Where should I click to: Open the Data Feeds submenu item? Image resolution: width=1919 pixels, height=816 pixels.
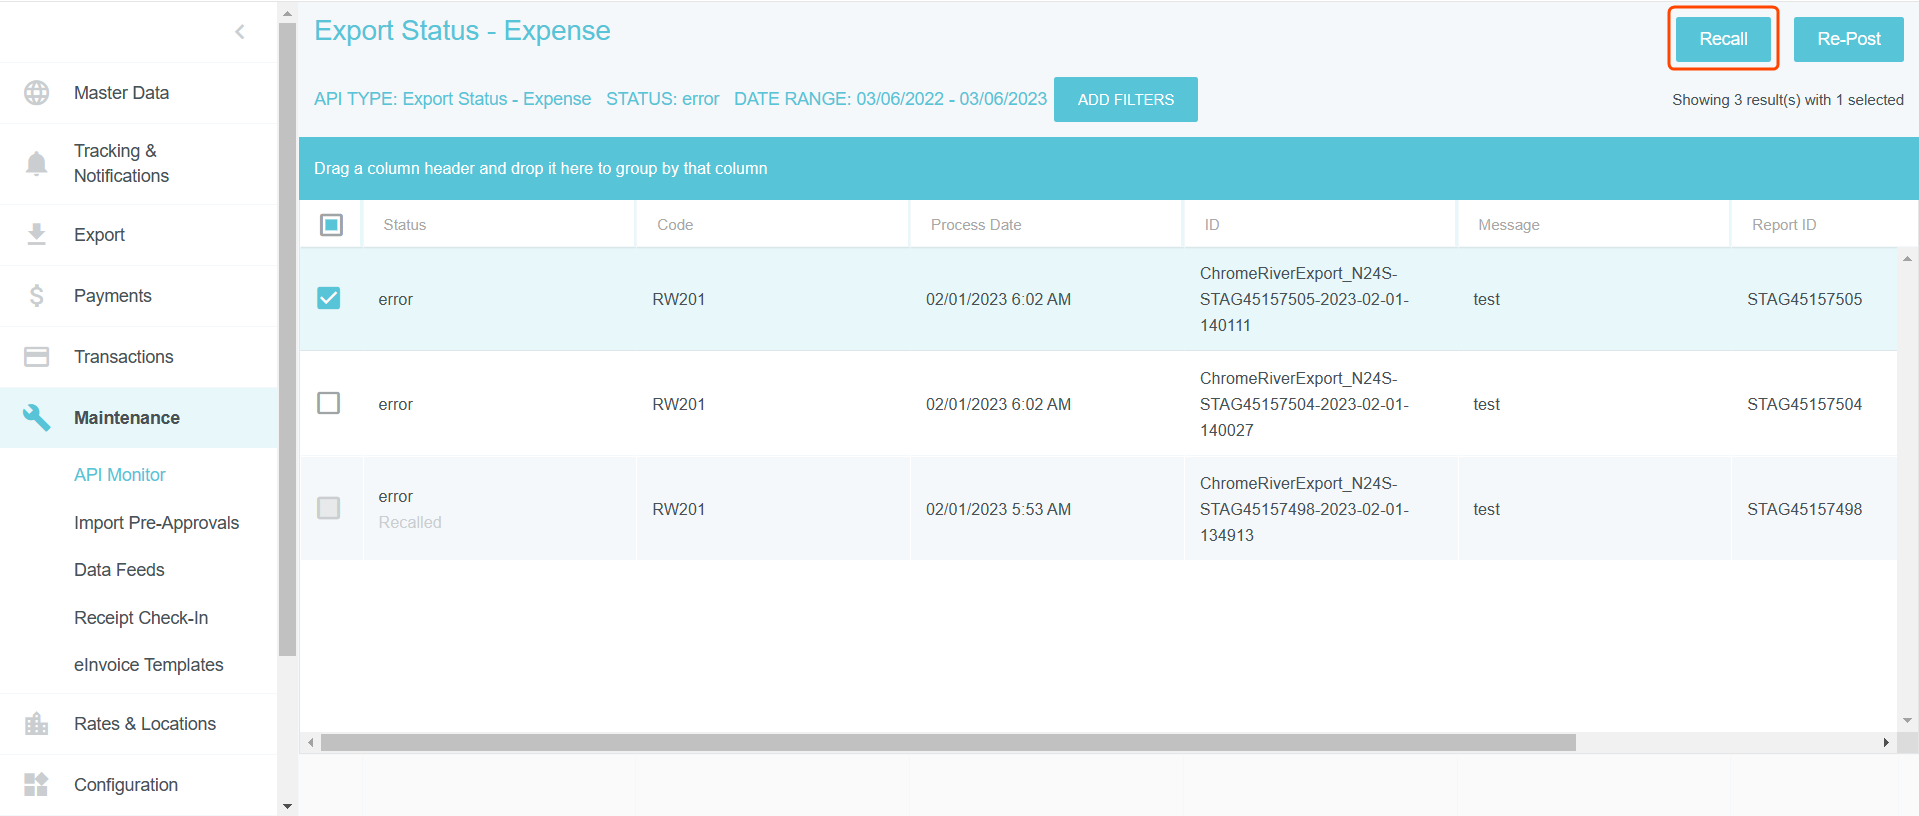pyautogui.click(x=119, y=570)
